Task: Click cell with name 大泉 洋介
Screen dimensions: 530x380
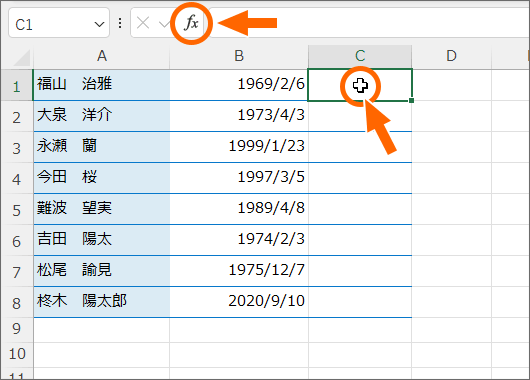Action: pyautogui.click(x=101, y=116)
